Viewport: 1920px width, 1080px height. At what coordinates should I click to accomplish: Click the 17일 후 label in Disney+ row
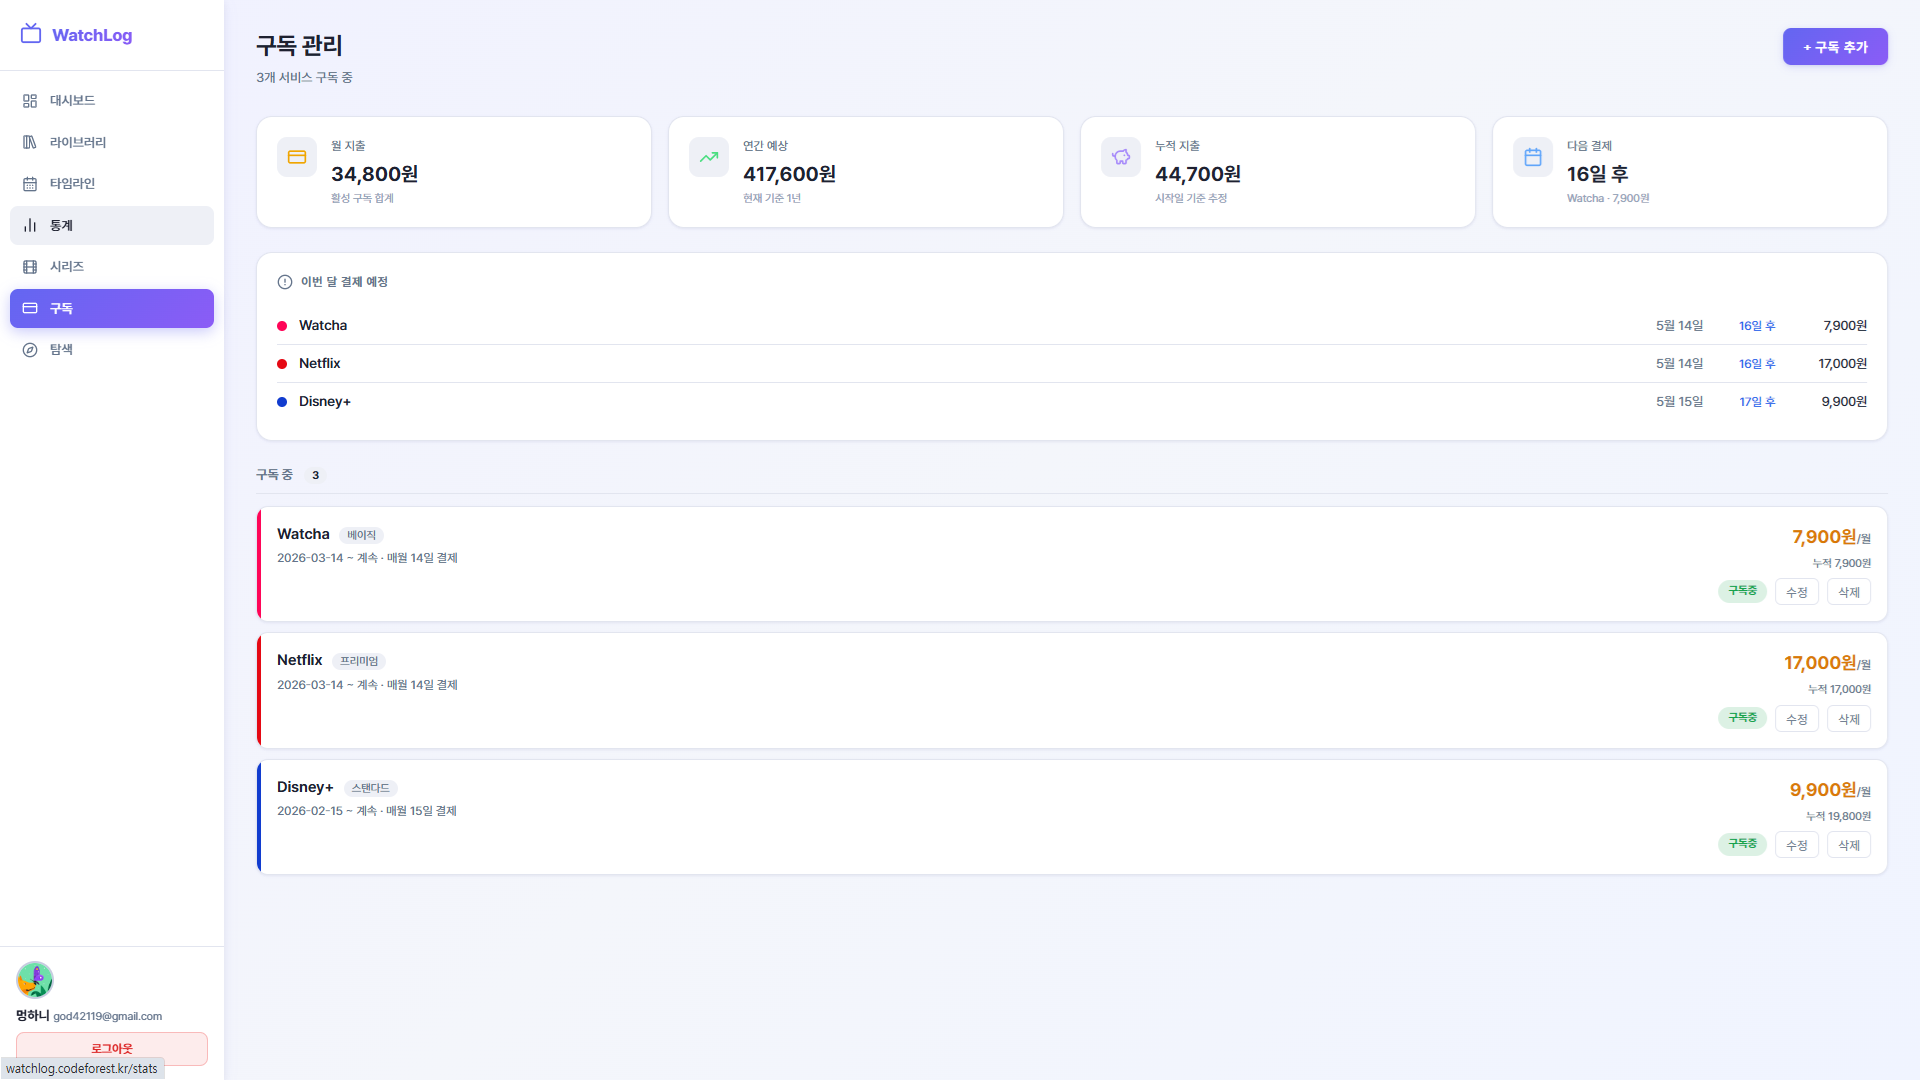(x=1757, y=402)
